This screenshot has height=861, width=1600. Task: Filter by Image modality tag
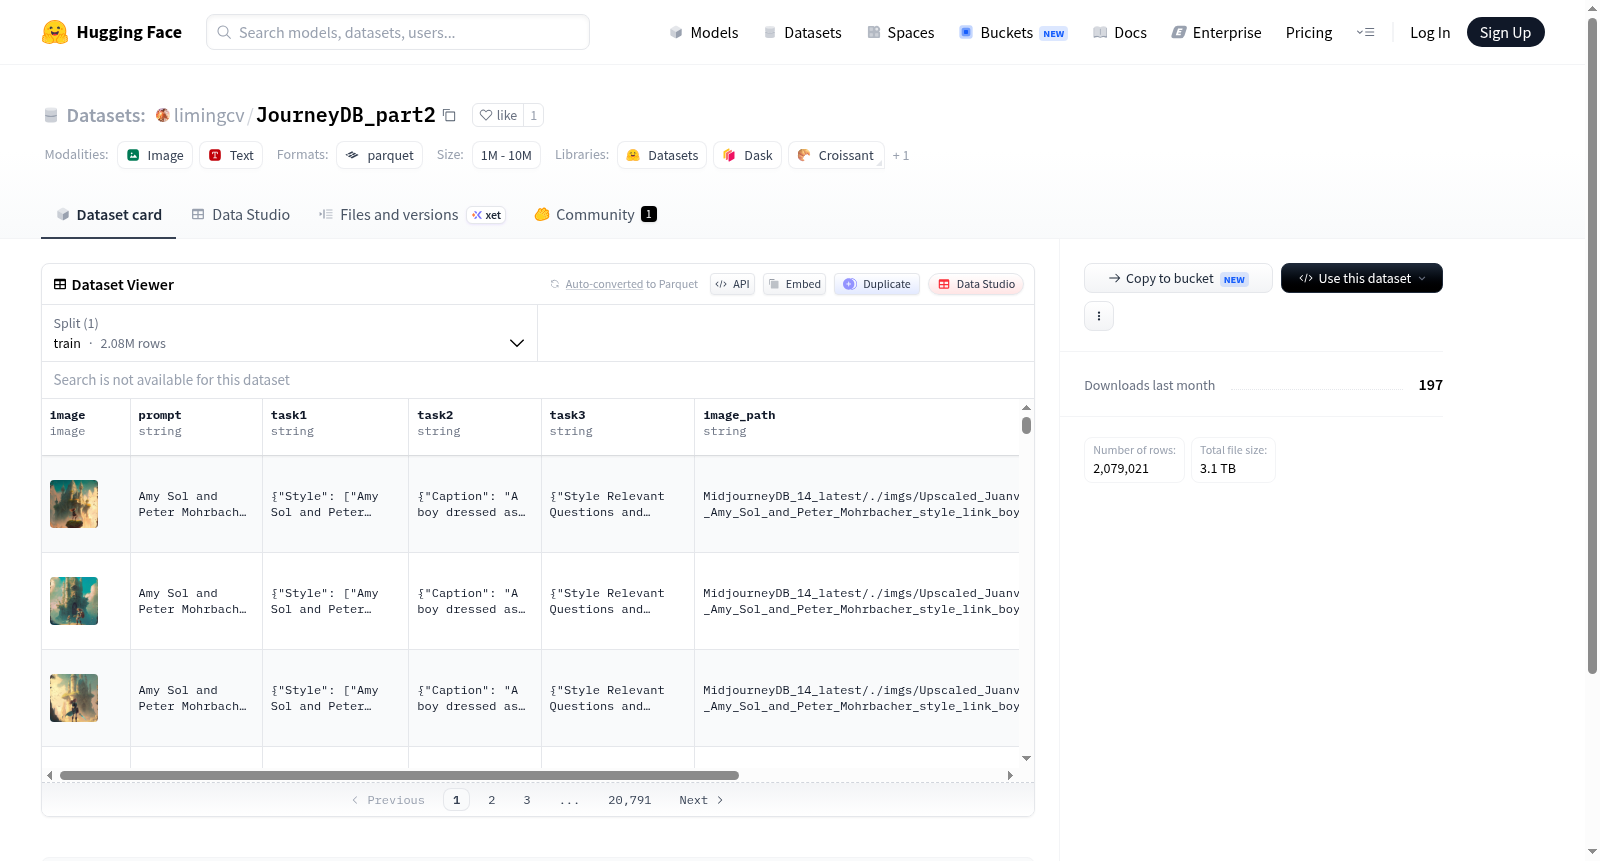(x=155, y=155)
